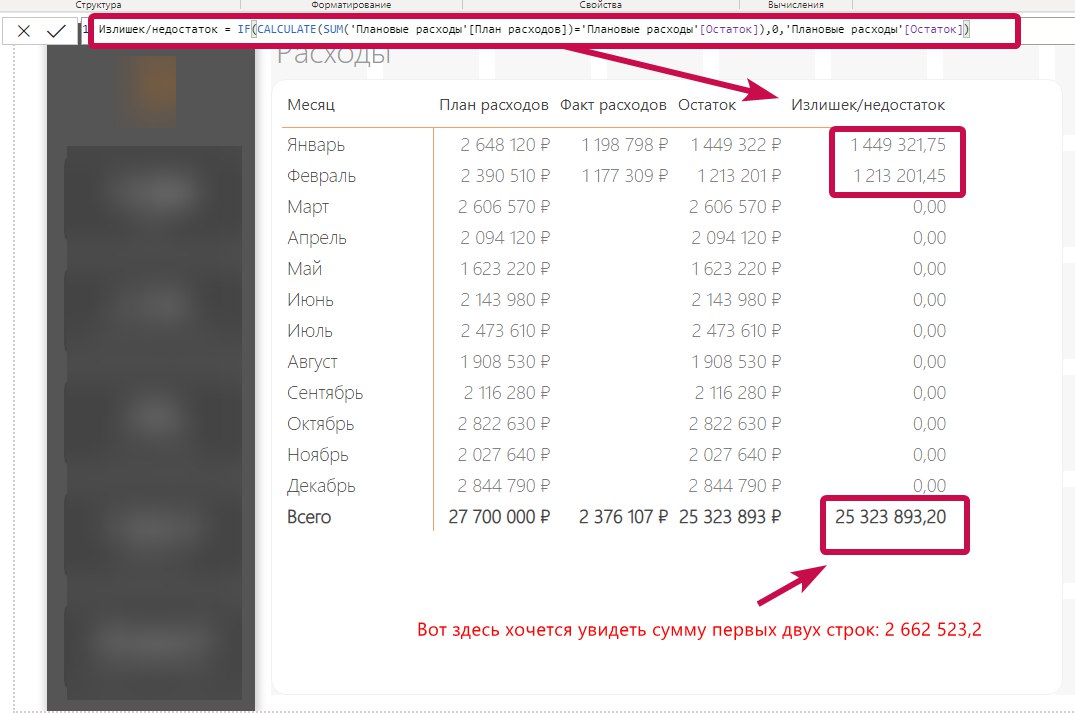Click the План расходов column header
Screen dimensions: 1075x713
[x=494, y=105]
